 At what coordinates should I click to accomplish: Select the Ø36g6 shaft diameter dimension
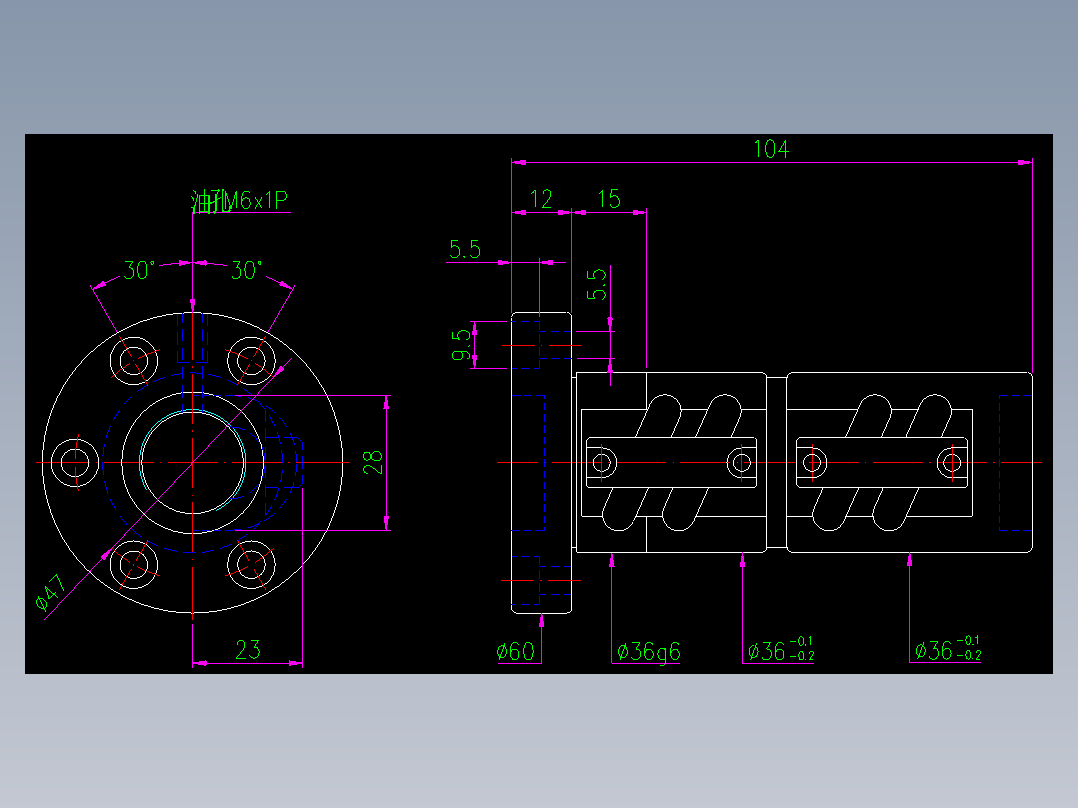coord(648,650)
